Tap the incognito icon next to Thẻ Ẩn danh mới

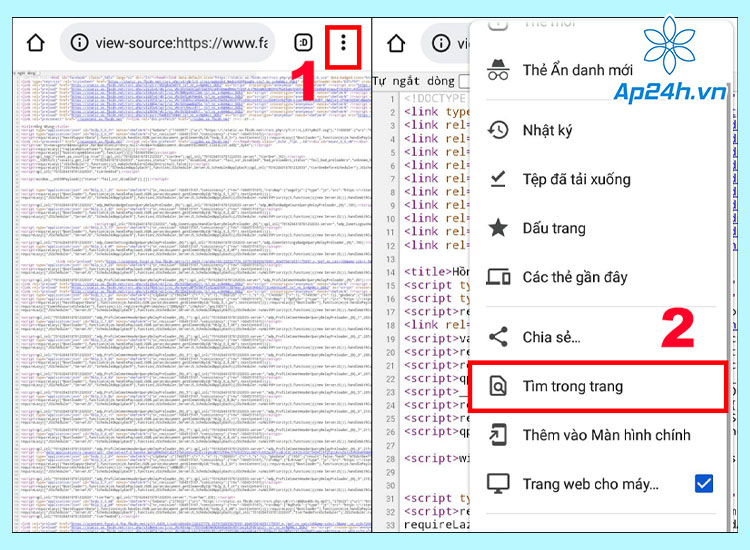(498, 70)
